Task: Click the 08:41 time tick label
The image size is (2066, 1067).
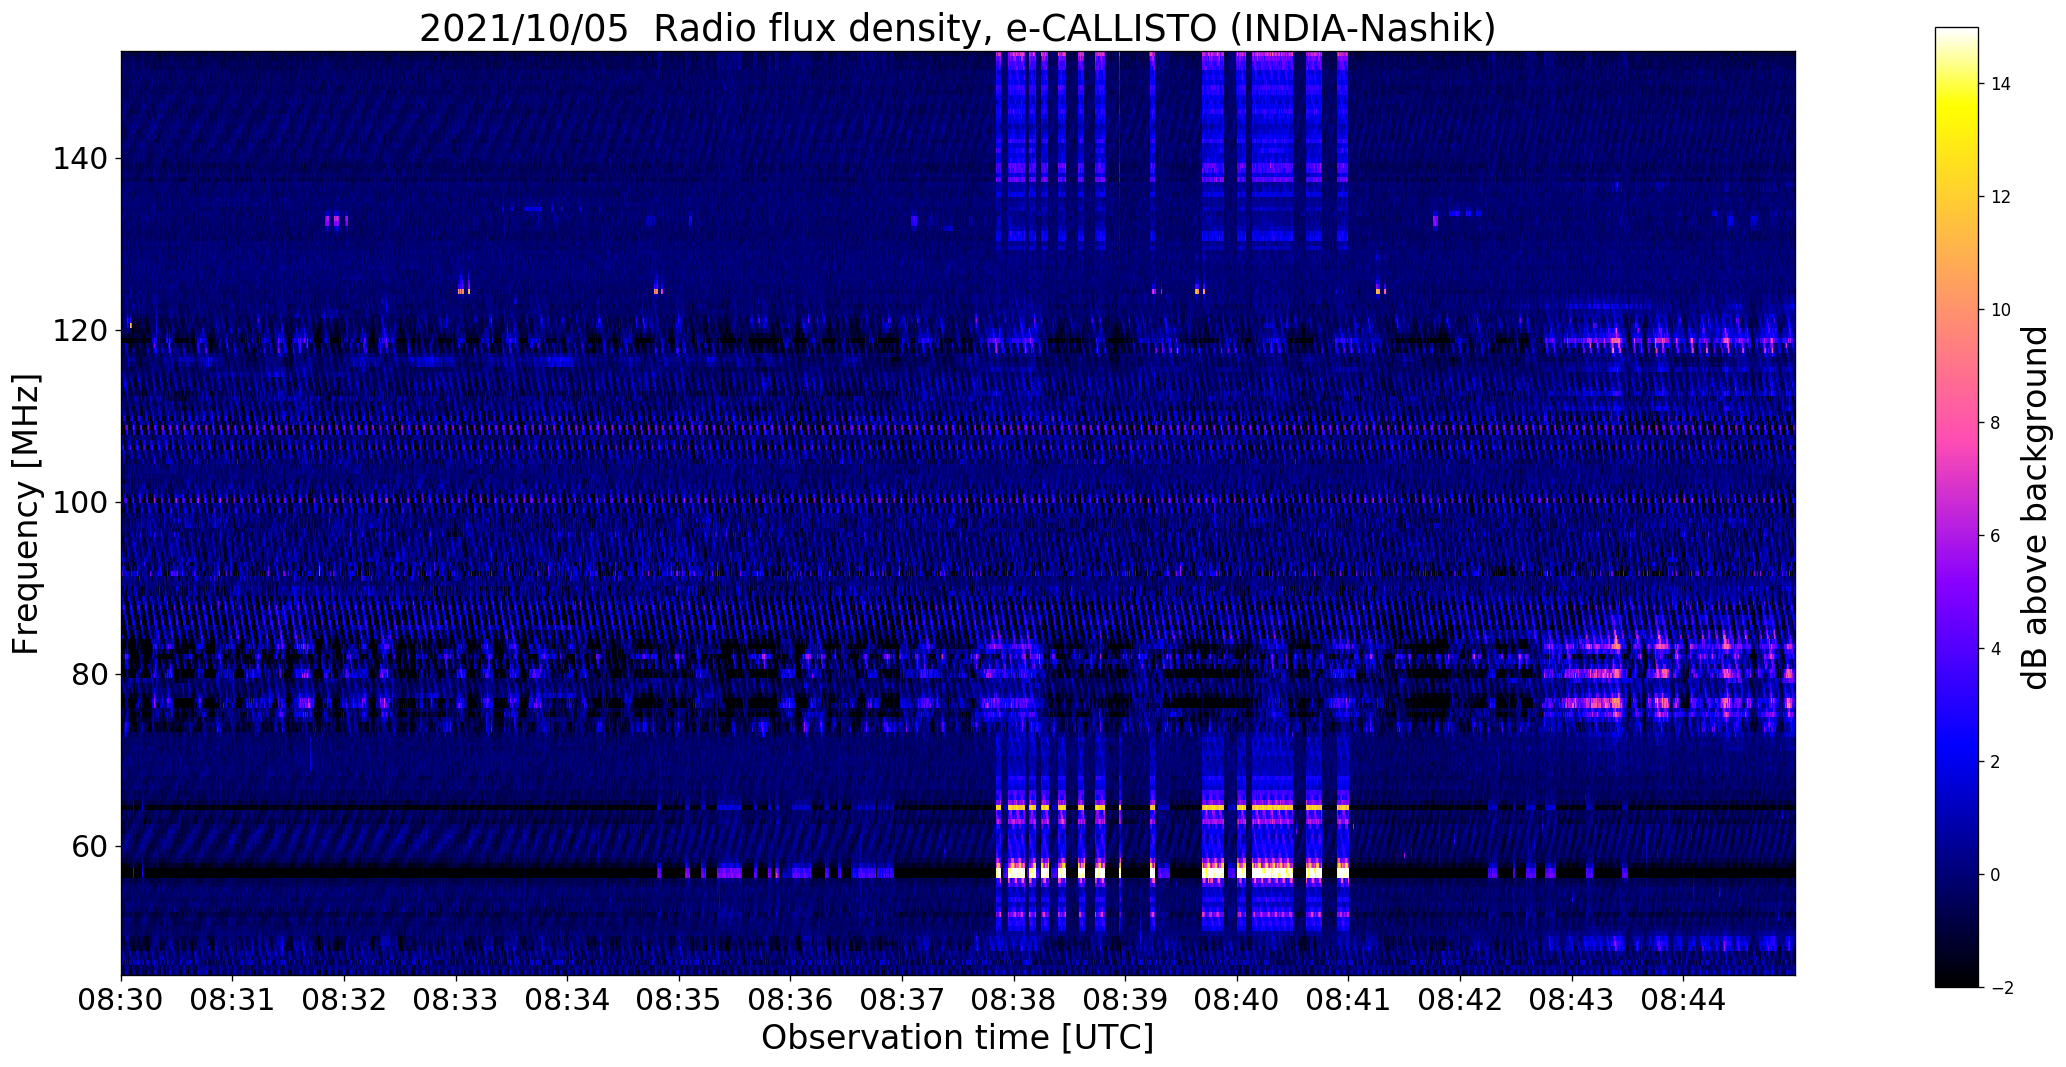Action: click(x=1348, y=1000)
